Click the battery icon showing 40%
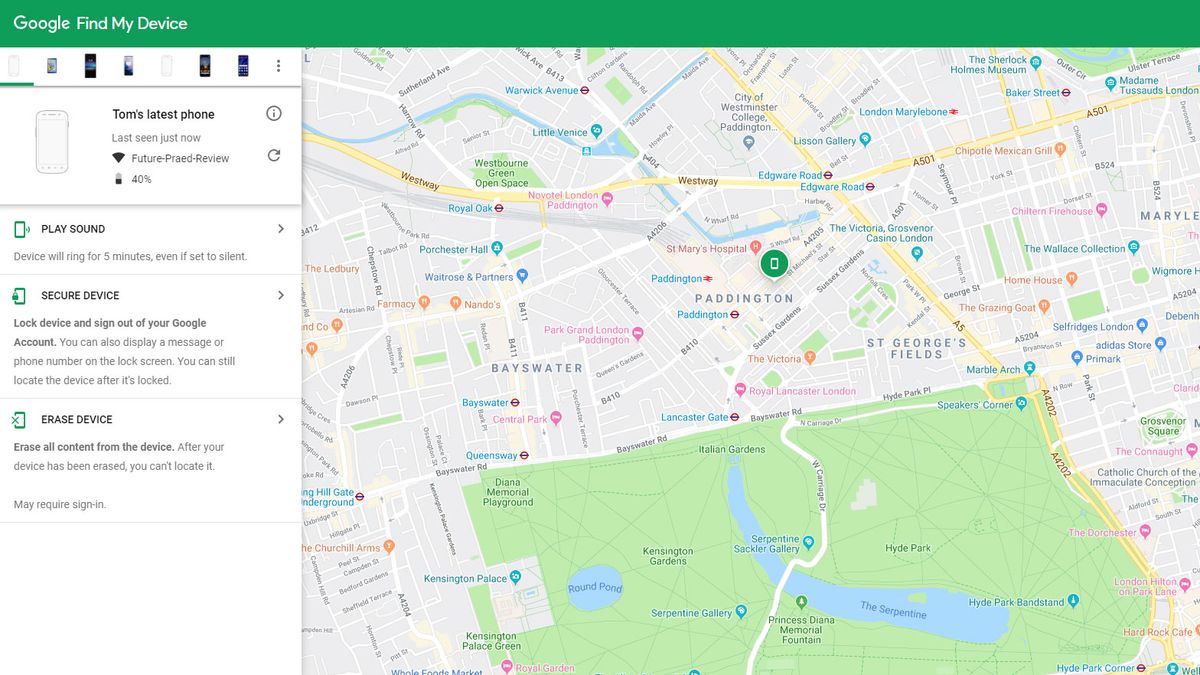 (119, 178)
